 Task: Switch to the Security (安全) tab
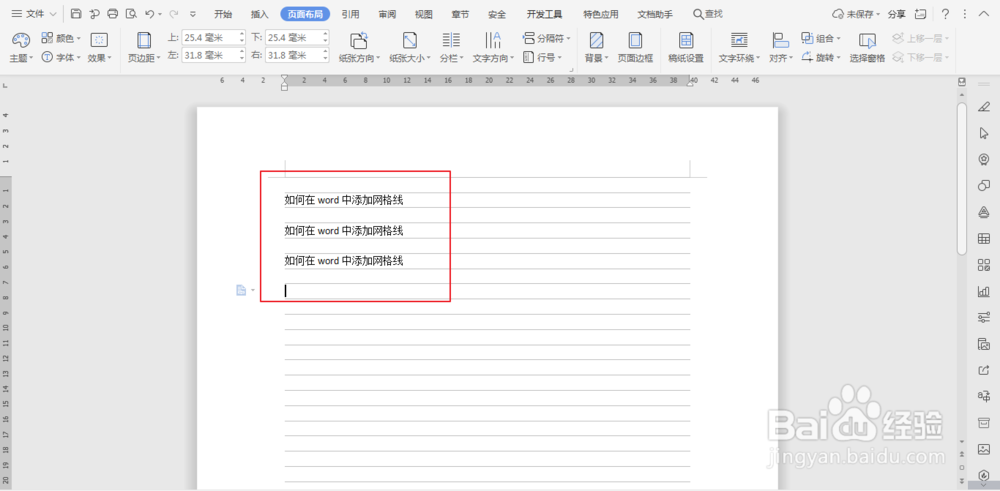point(497,14)
